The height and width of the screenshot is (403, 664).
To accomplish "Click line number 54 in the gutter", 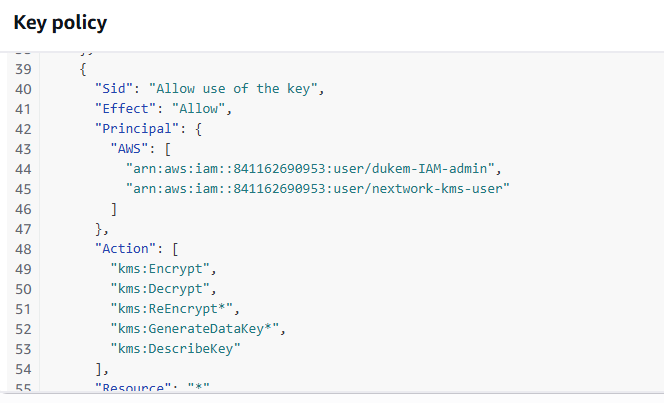I will pos(23,368).
